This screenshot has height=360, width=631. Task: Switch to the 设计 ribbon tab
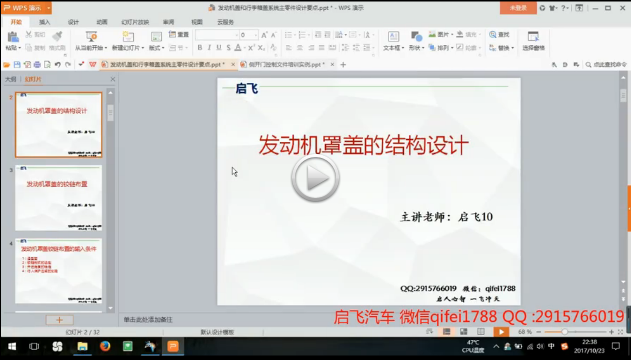coord(73,22)
